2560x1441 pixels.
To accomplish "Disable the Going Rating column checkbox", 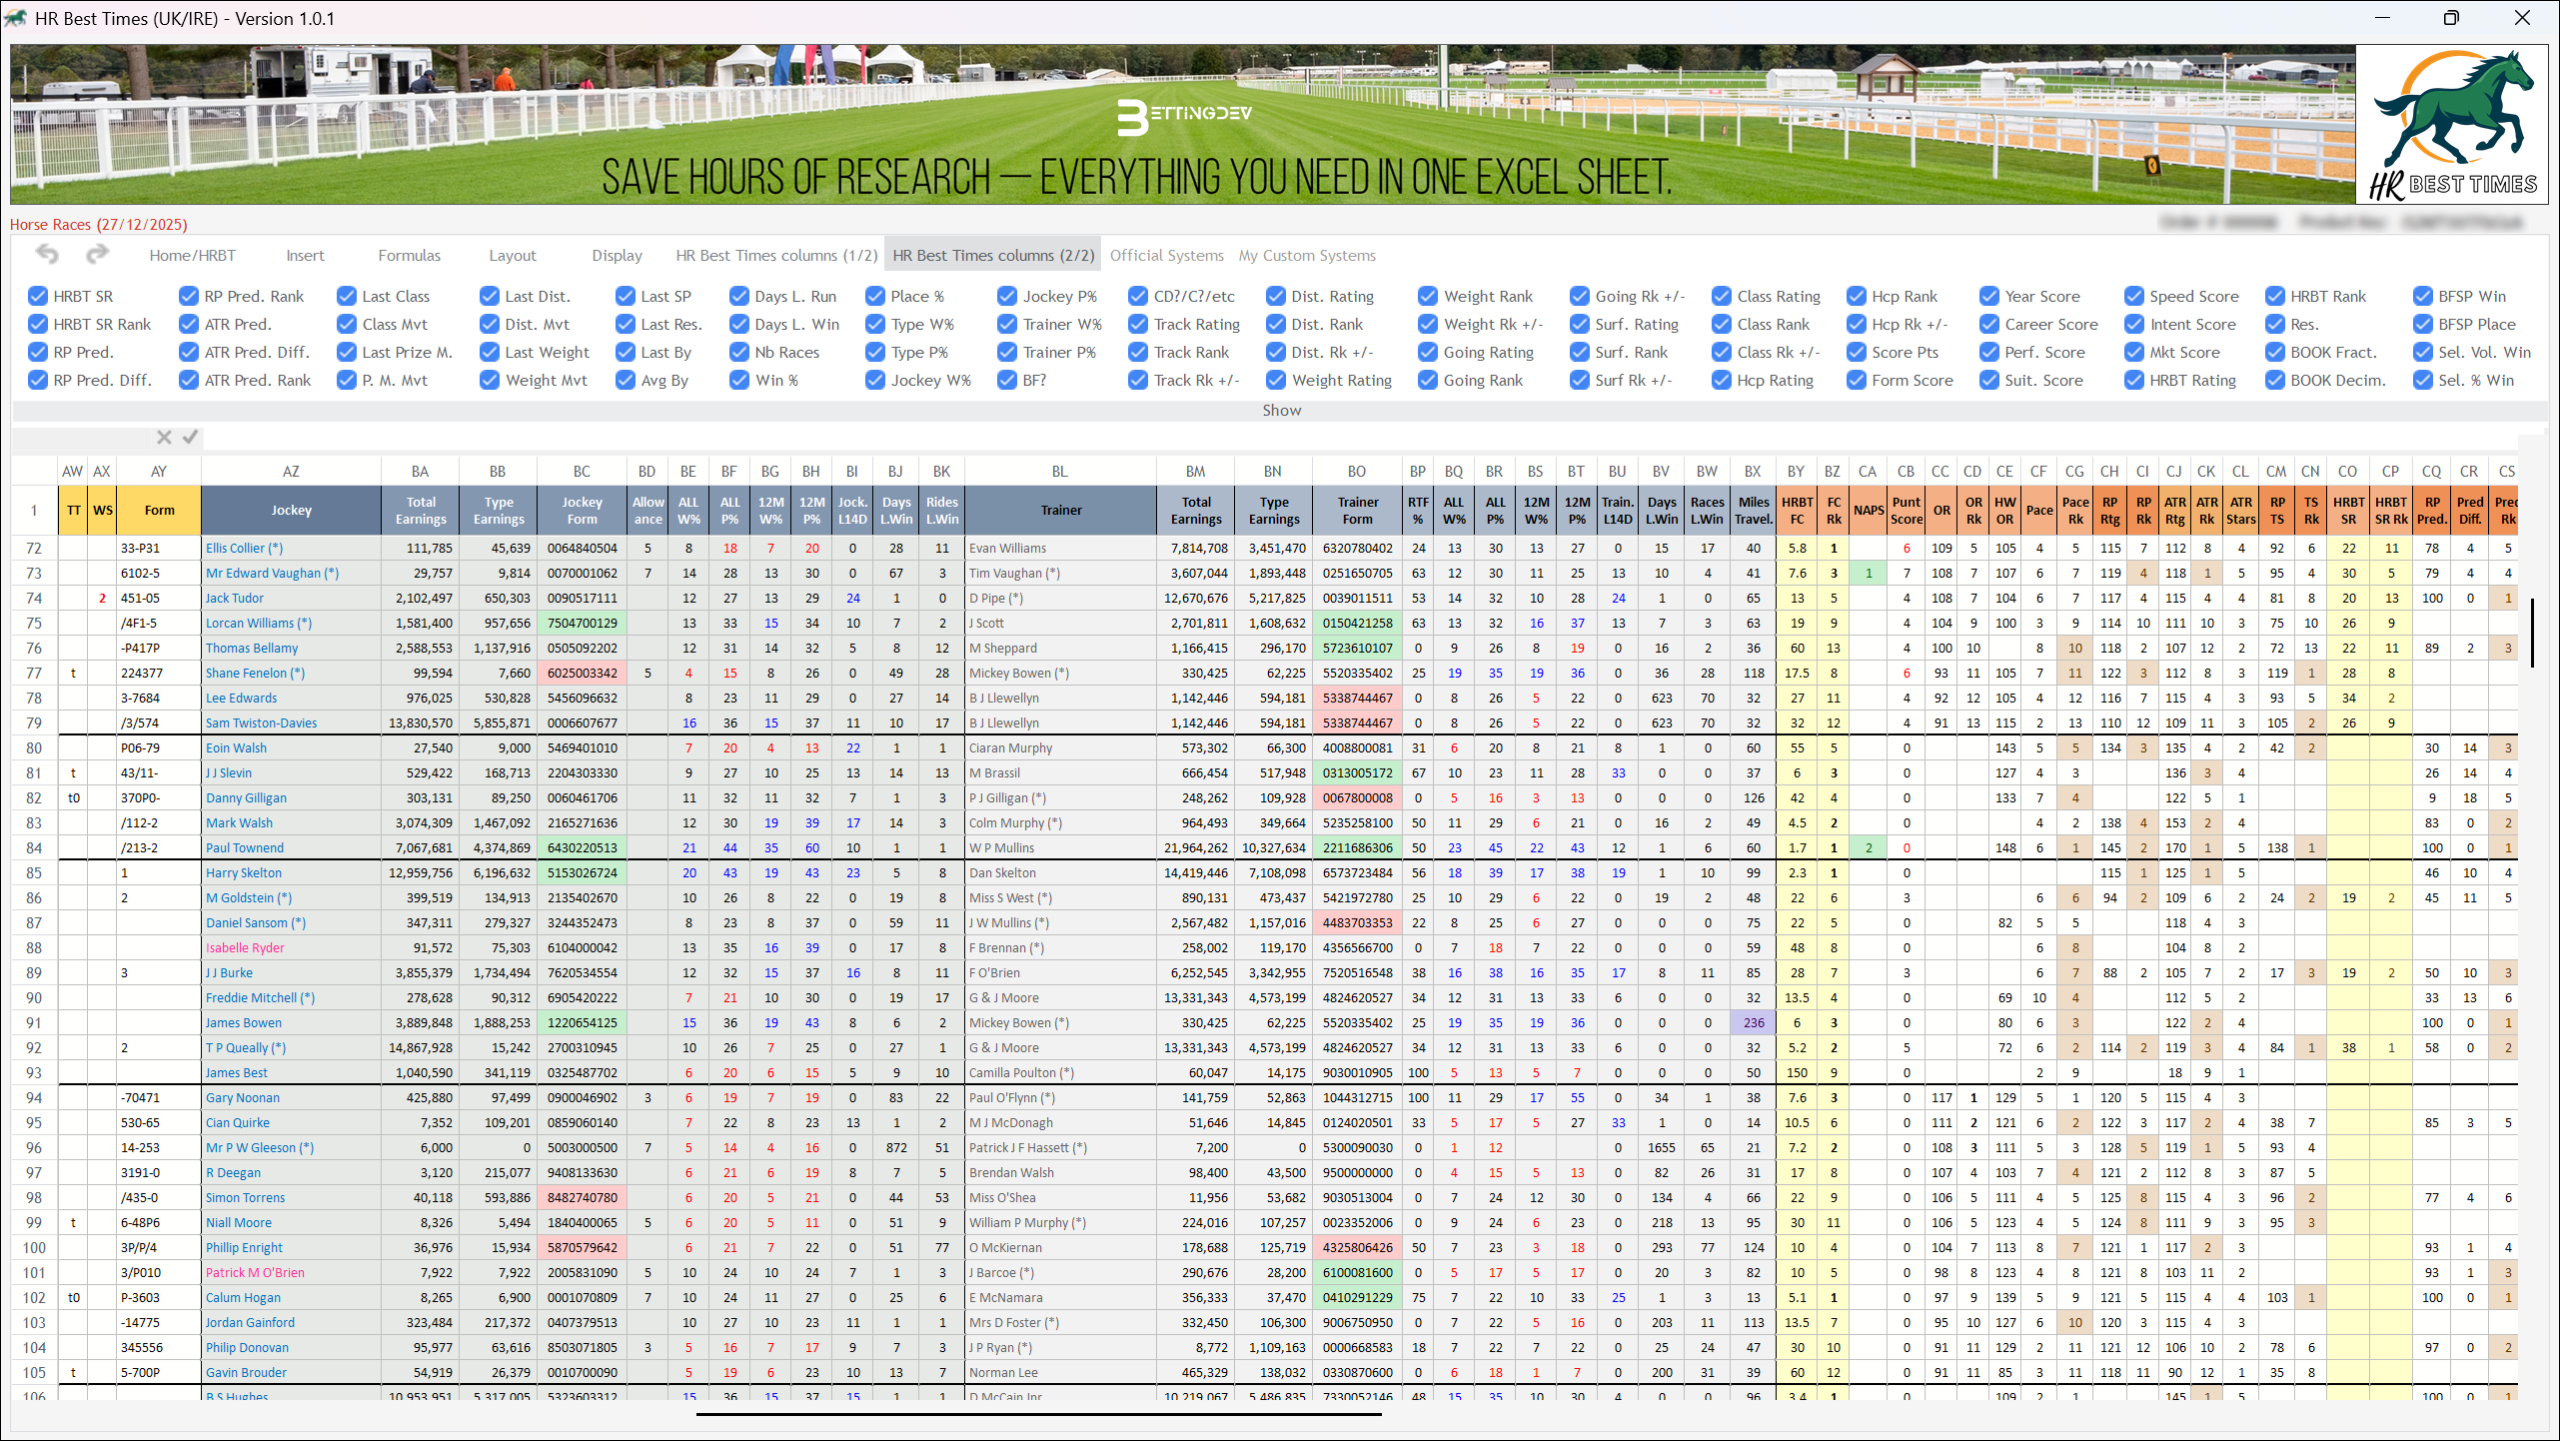I will pos(1428,352).
